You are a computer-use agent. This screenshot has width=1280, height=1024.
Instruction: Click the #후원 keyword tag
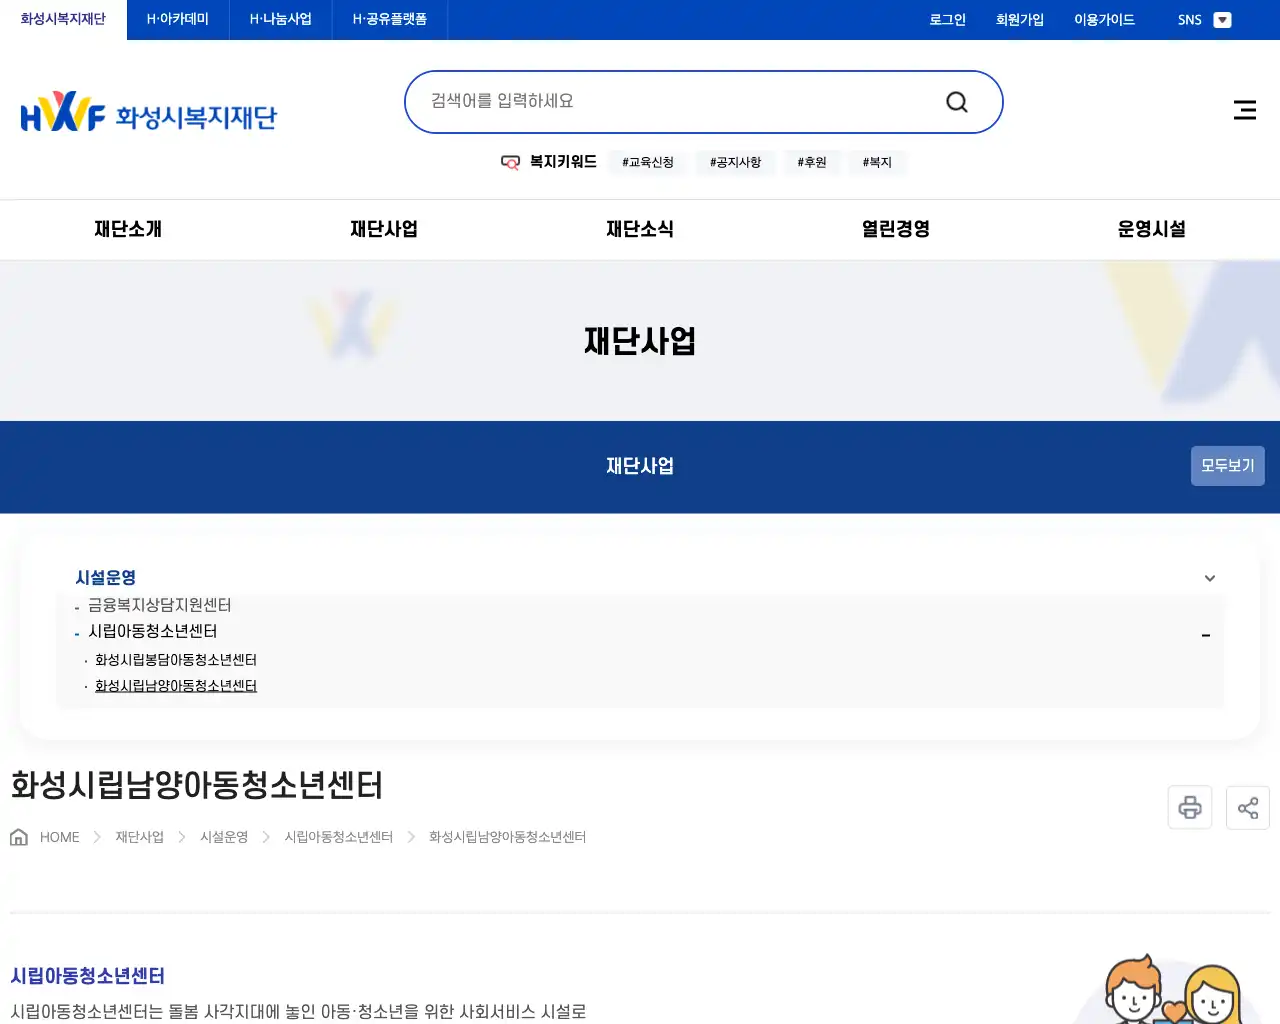812,162
